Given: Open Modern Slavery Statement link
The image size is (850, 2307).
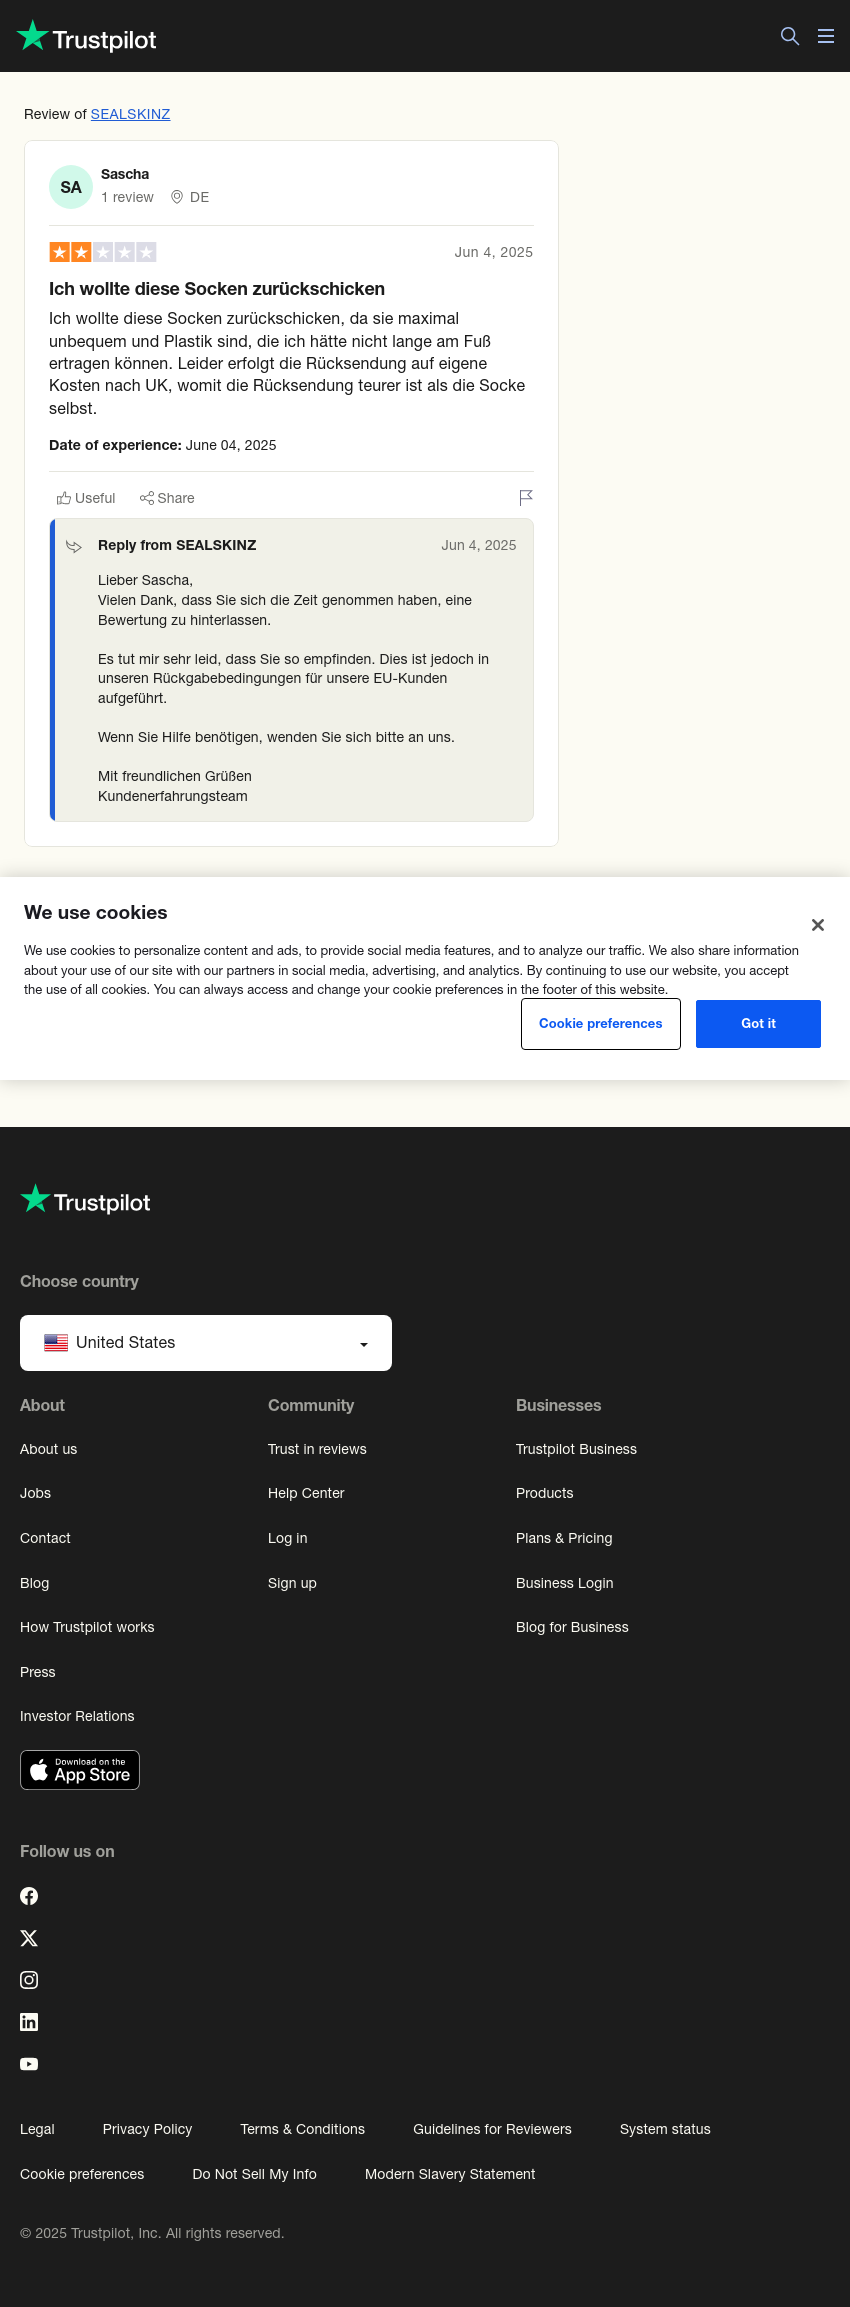Looking at the screenshot, I should tap(450, 2174).
